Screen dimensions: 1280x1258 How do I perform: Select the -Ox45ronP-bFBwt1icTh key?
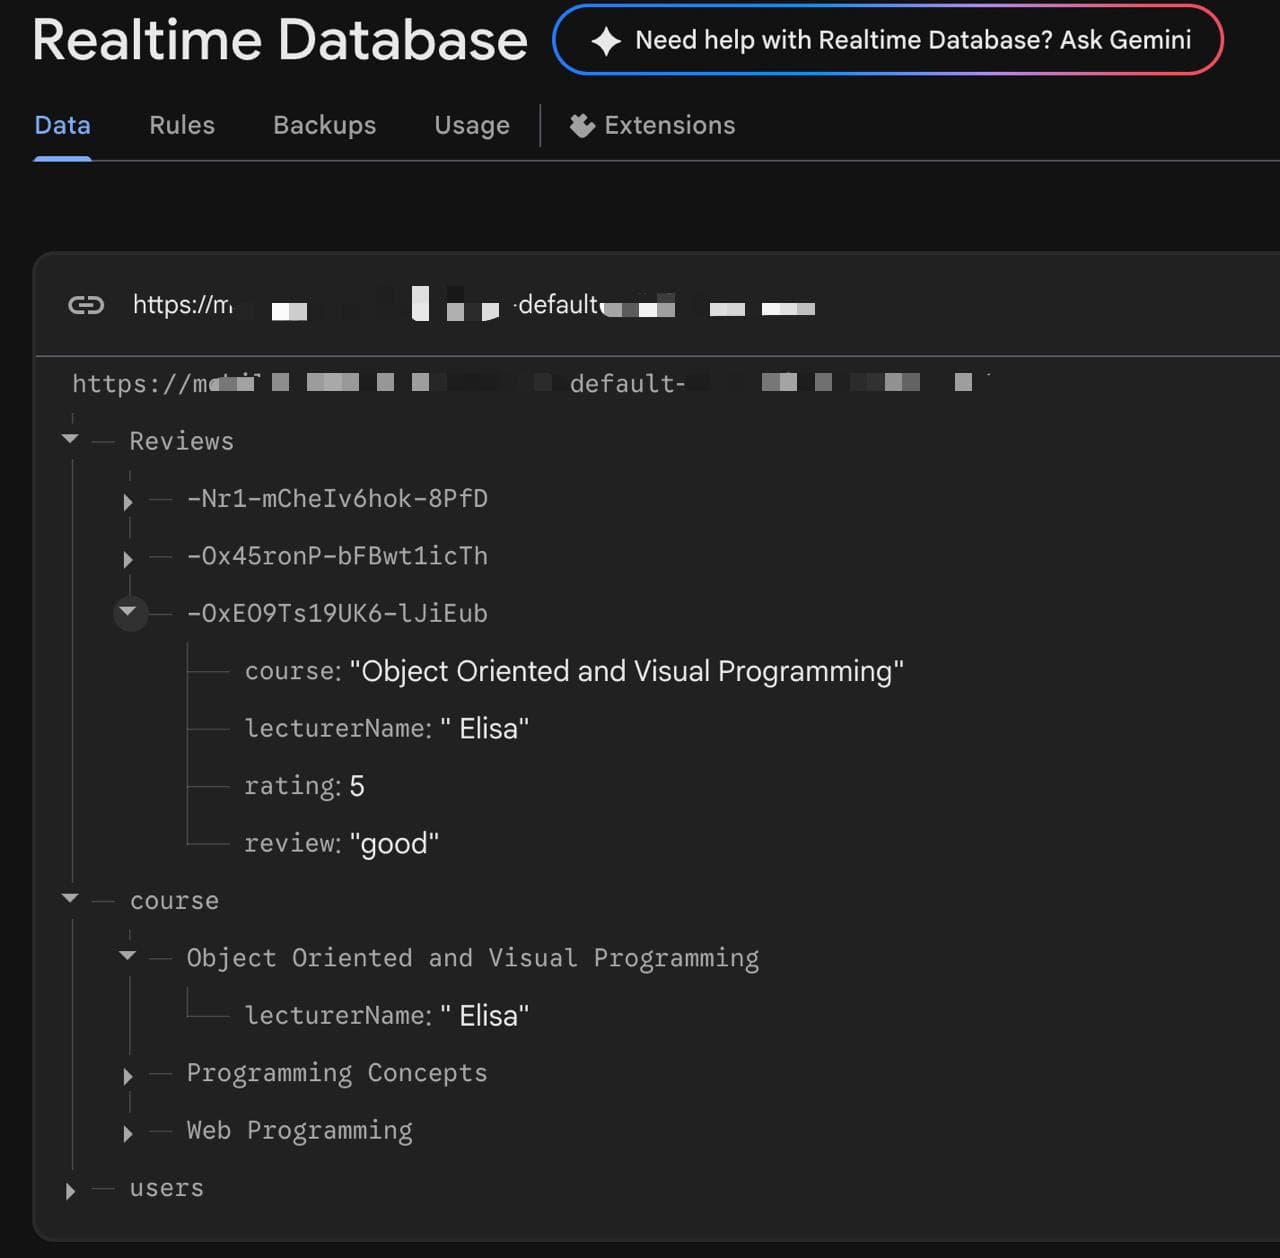(x=337, y=556)
